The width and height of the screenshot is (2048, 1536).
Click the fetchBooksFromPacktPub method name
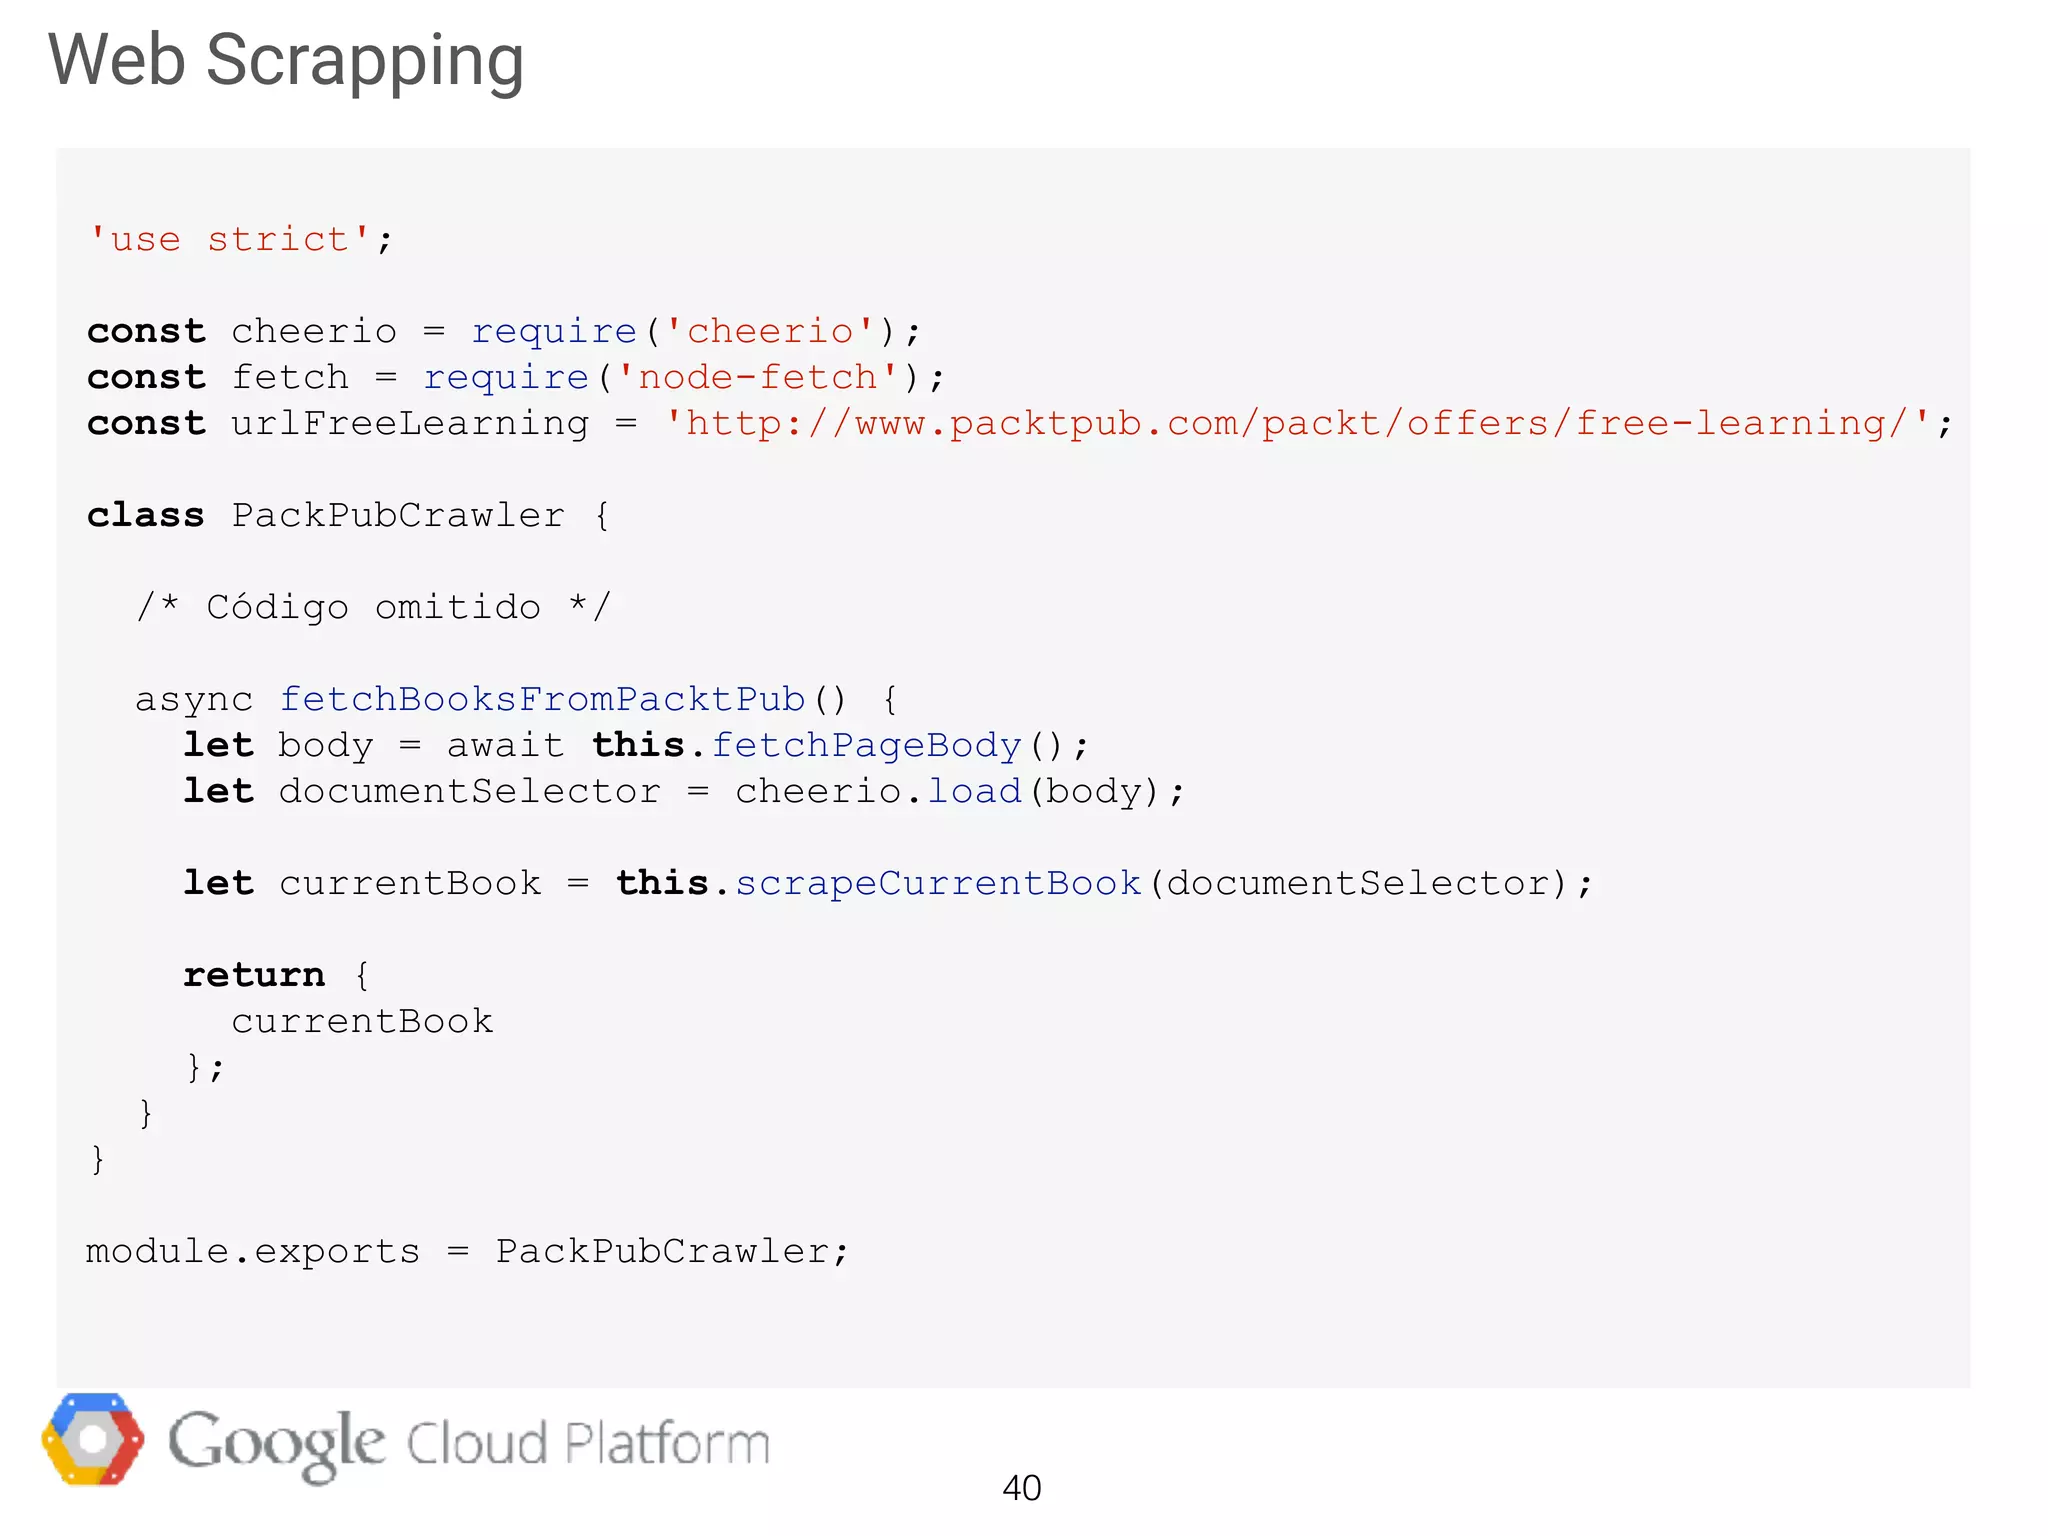pyautogui.click(x=542, y=699)
